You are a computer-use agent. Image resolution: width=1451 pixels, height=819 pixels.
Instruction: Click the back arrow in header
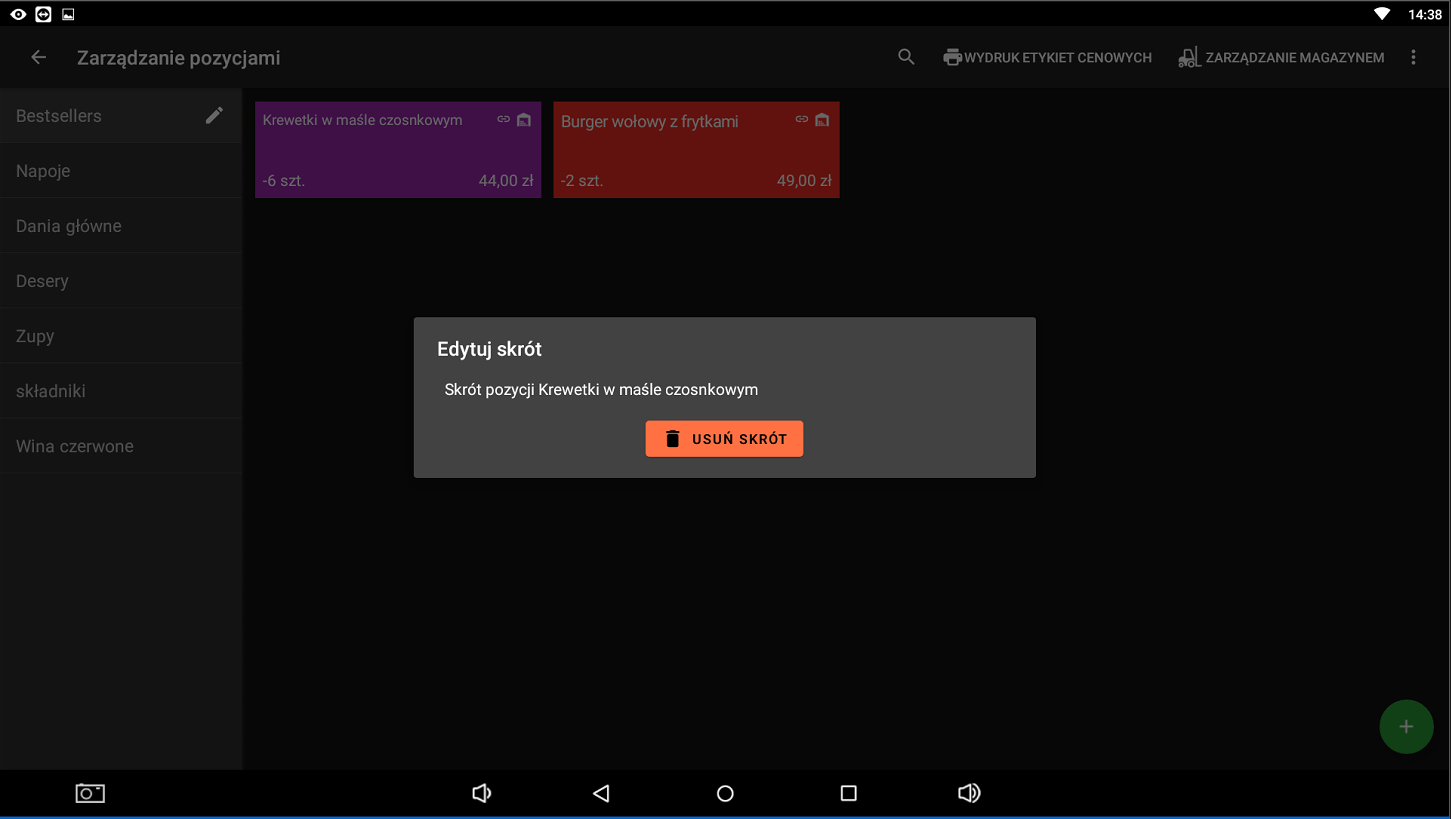tap(39, 57)
